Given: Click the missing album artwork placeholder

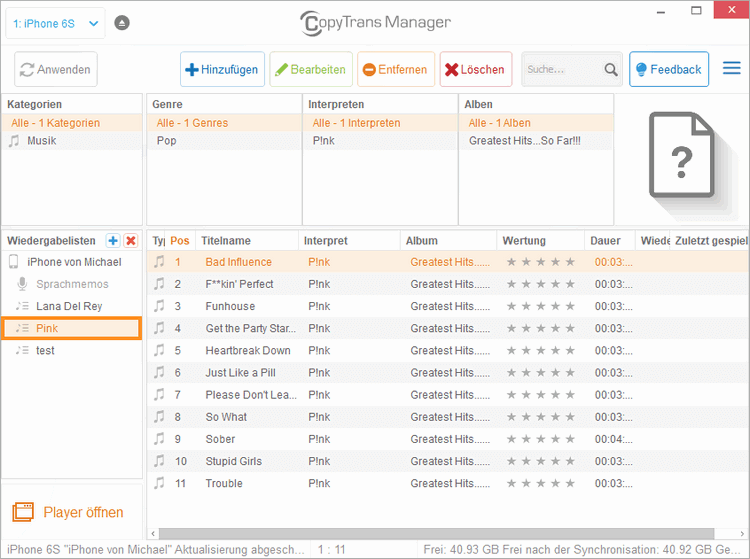Looking at the screenshot, I should pos(683,155).
